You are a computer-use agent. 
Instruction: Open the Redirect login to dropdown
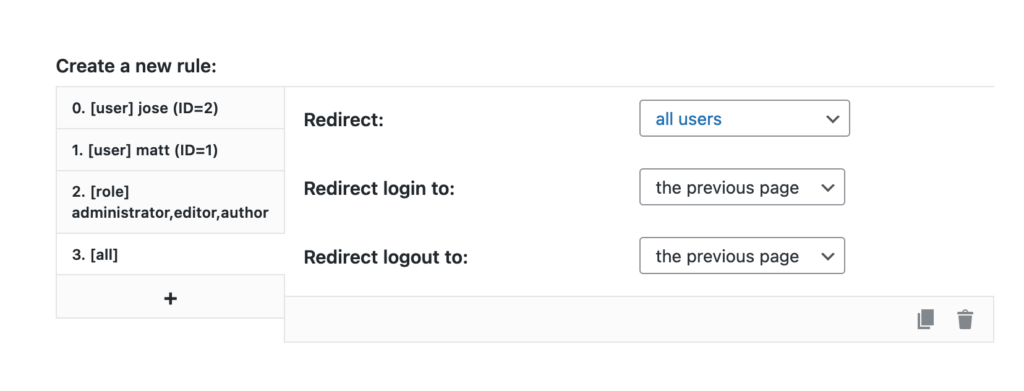point(742,187)
